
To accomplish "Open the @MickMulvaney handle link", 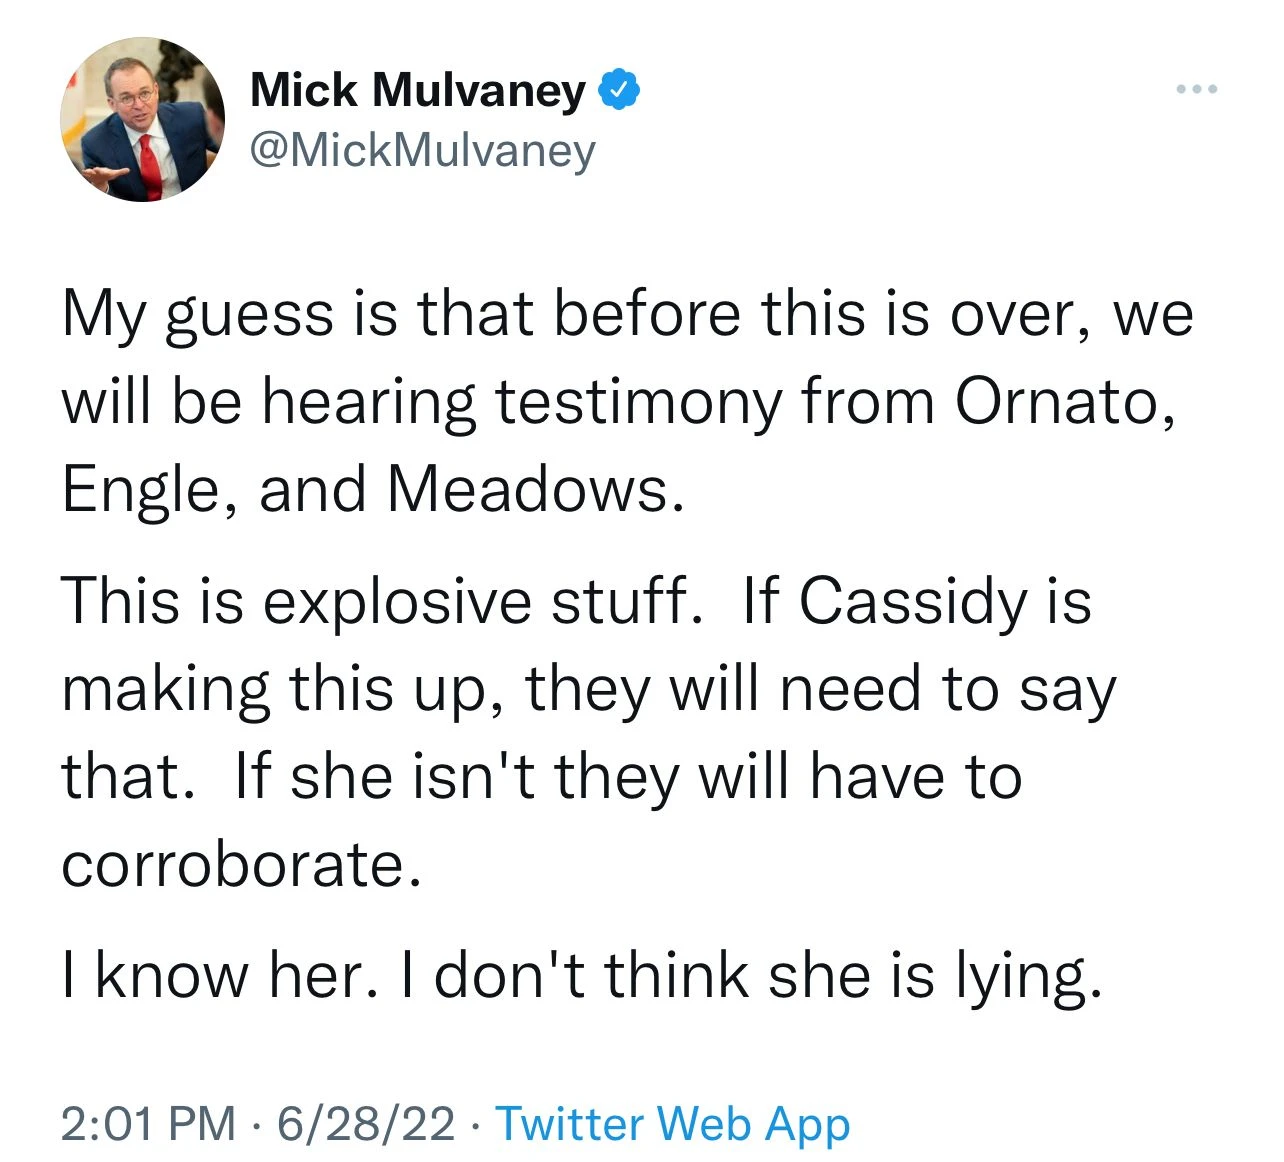I will [x=422, y=150].
